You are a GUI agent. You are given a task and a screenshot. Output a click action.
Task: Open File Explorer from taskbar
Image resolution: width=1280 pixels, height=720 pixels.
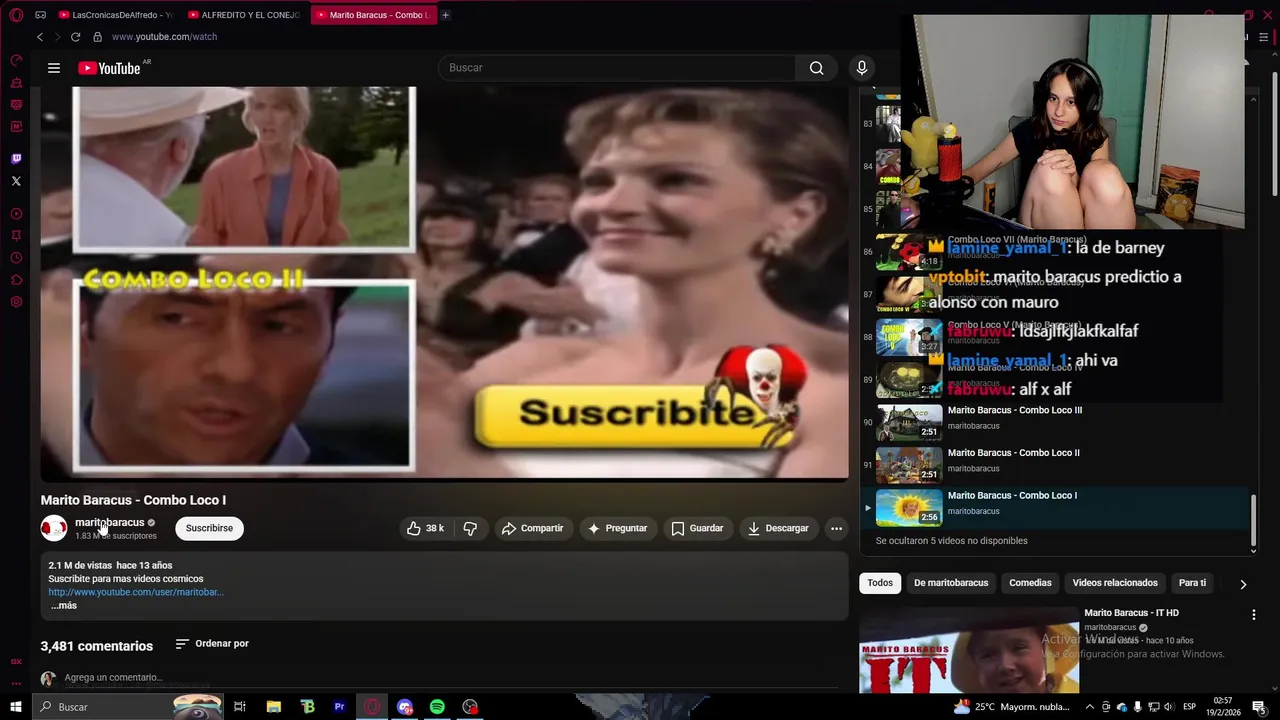[x=274, y=707]
